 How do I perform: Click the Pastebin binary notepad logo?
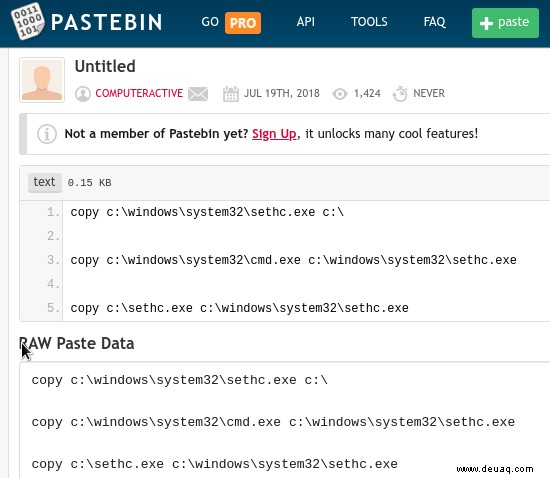[x=27, y=21]
